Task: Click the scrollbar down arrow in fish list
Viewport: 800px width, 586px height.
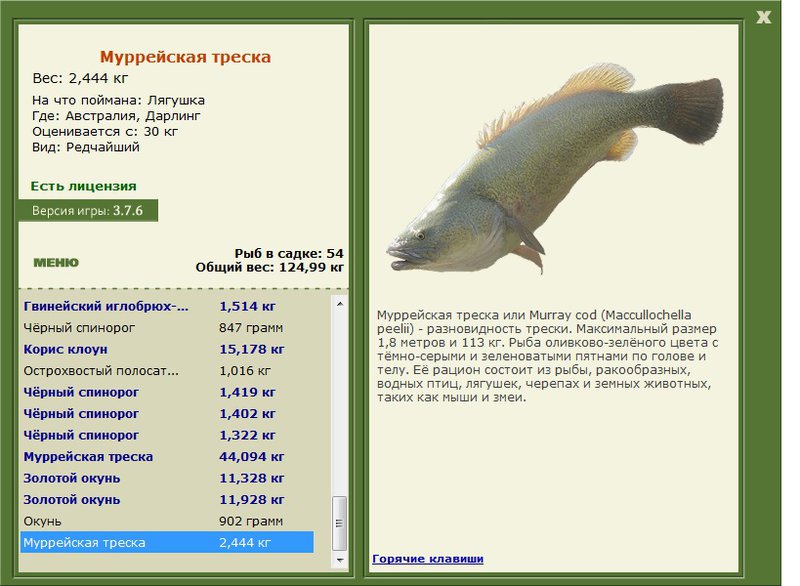Action: 340,560
